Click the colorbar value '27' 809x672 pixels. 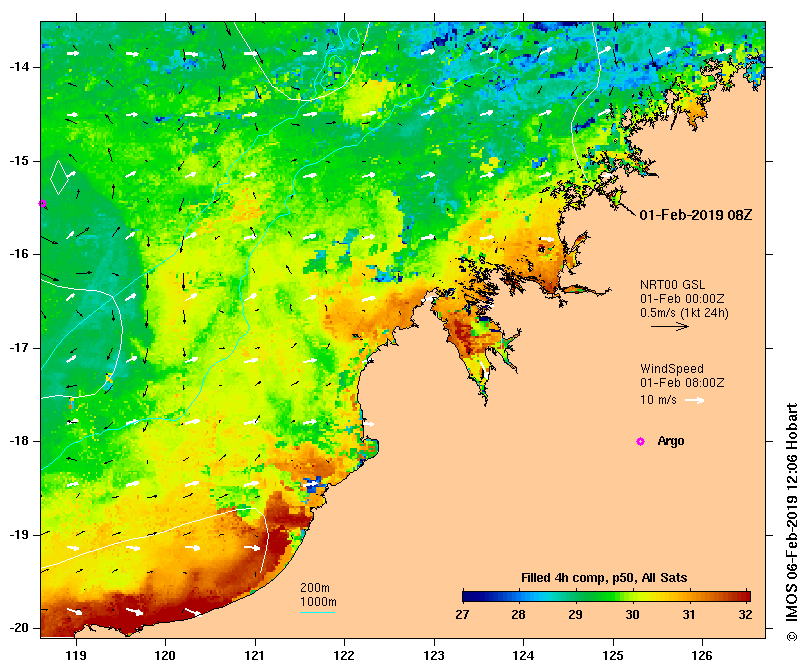(462, 615)
